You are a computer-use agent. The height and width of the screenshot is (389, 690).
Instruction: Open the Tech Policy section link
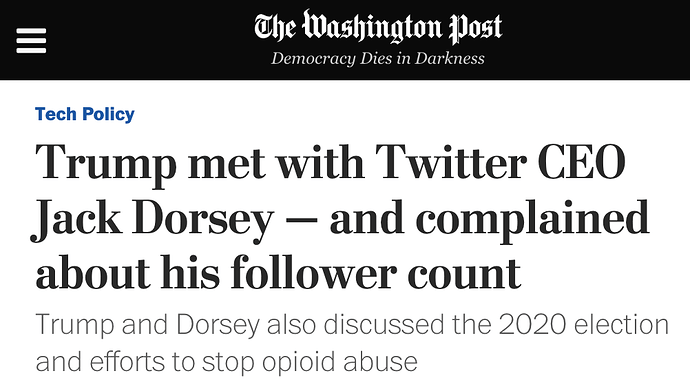point(84,114)
